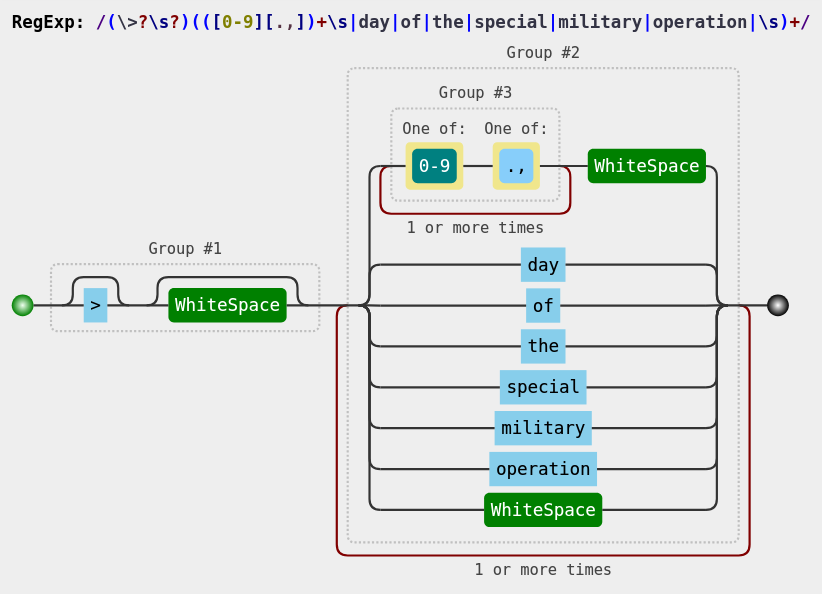Click the WhiteSpace node inside Group #1
The width and height of the screenshot is (822, 594).
click(227, 305)
